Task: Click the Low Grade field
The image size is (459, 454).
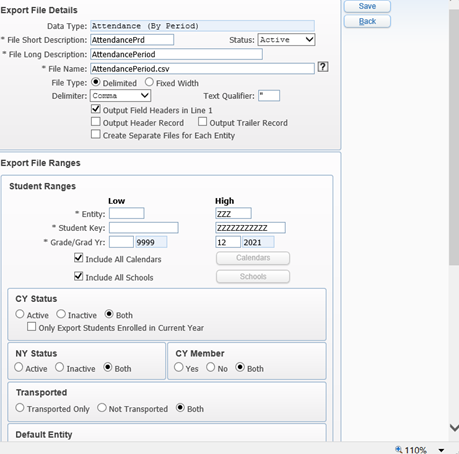Action: (x=121, y=242)
